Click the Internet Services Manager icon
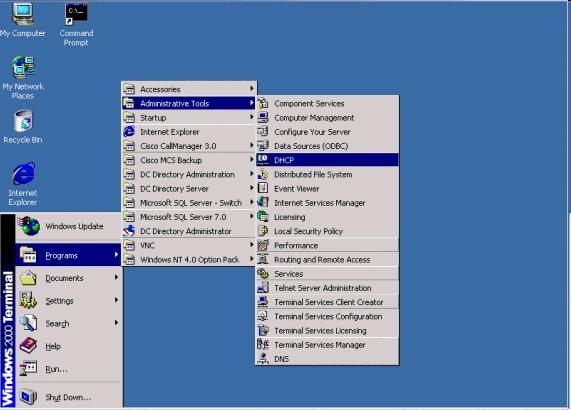 [263, 202]
